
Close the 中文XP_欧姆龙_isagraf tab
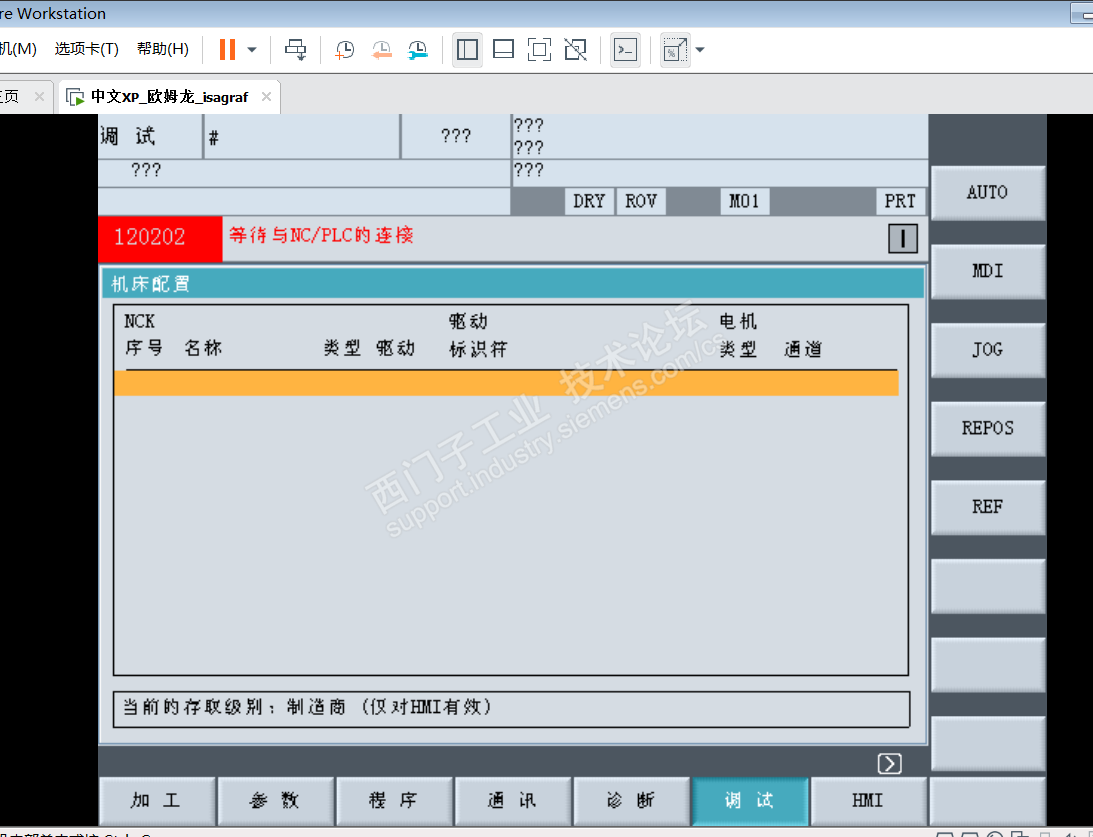tap(266, 97)
